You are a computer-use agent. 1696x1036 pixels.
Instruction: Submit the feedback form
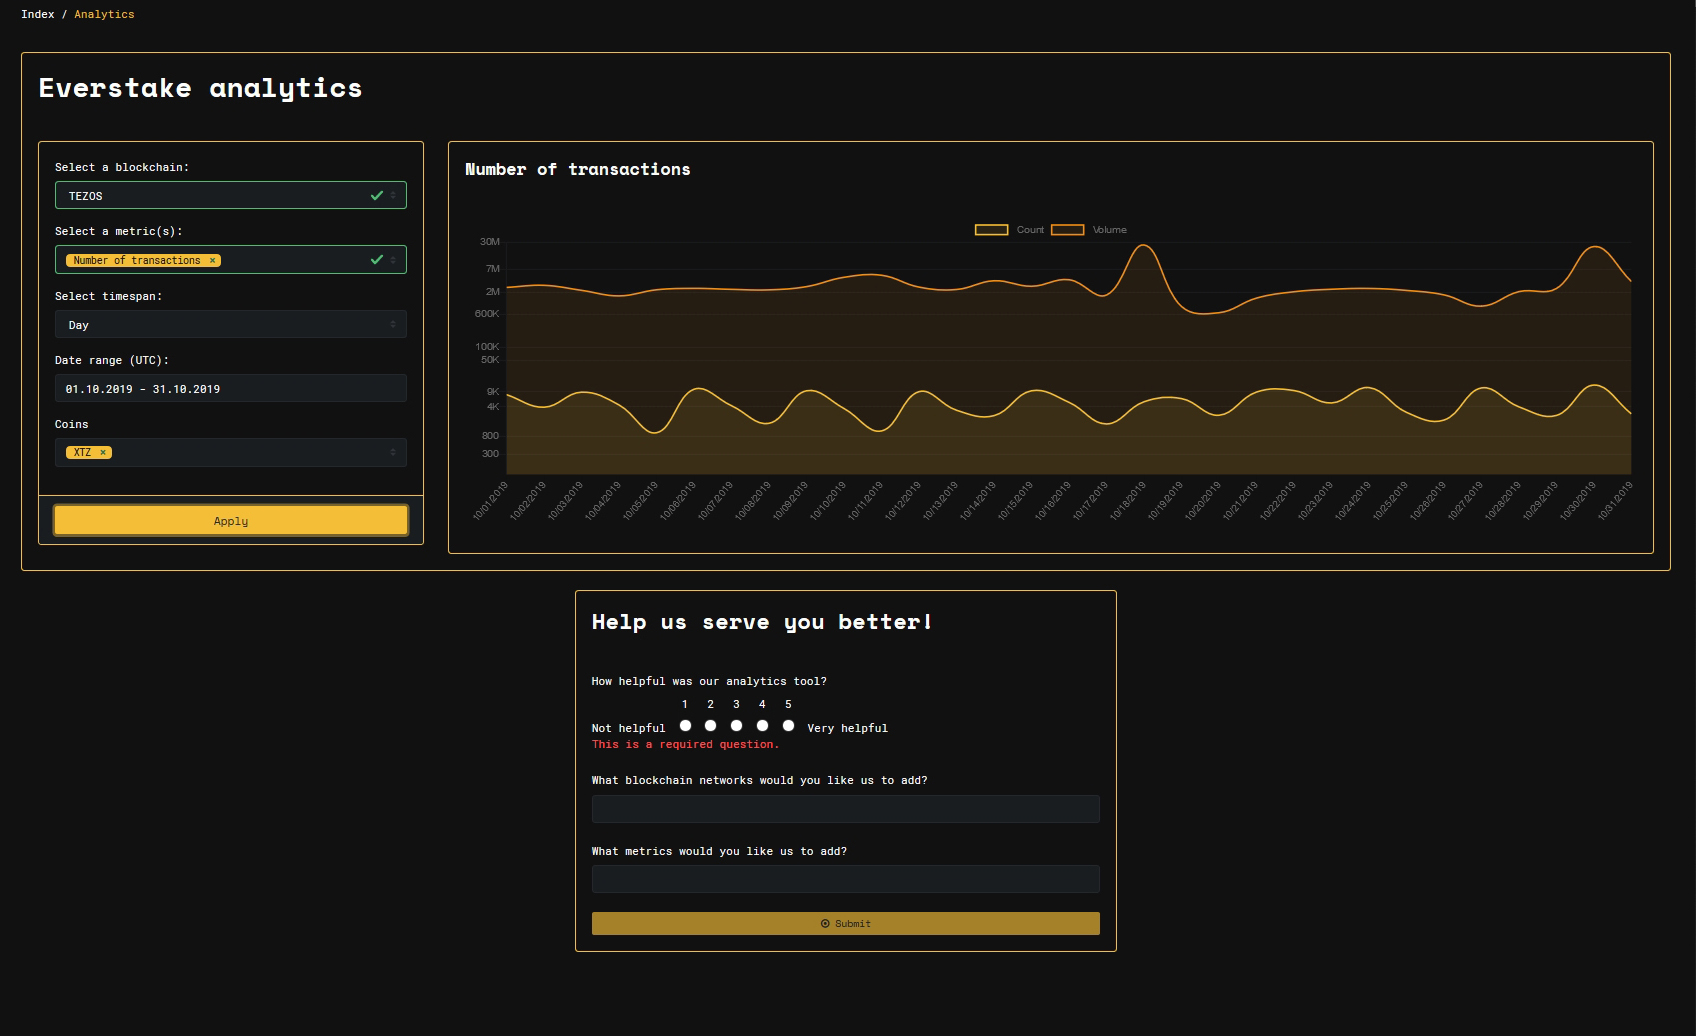[x=845, y=923]
